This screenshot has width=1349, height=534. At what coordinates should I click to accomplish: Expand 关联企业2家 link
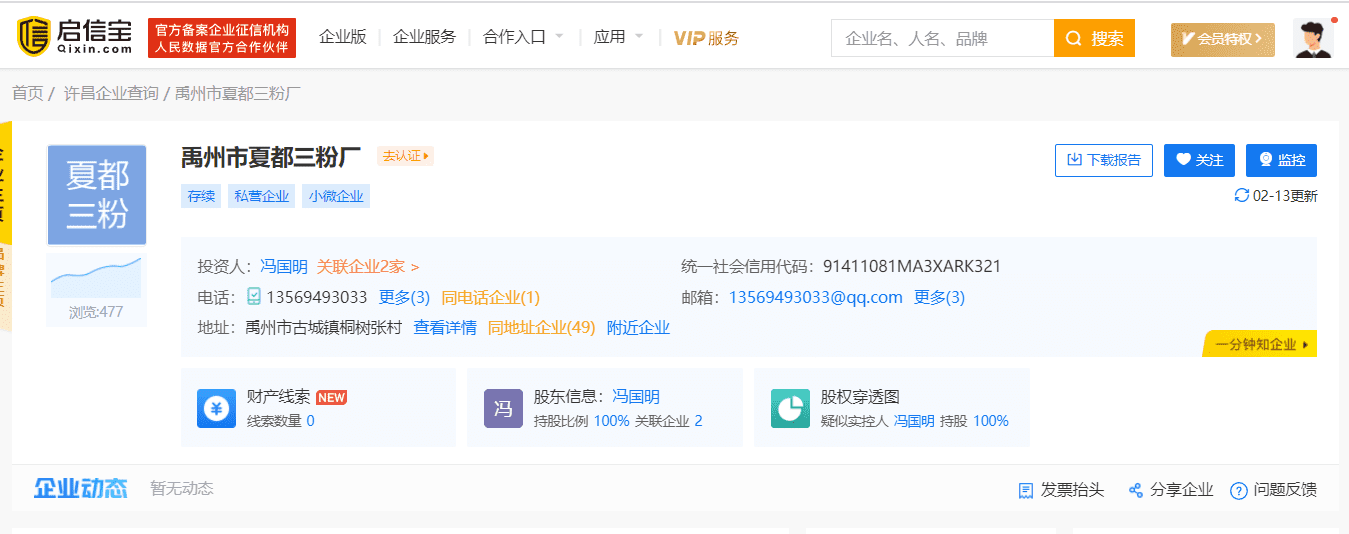tap(368, 266)
